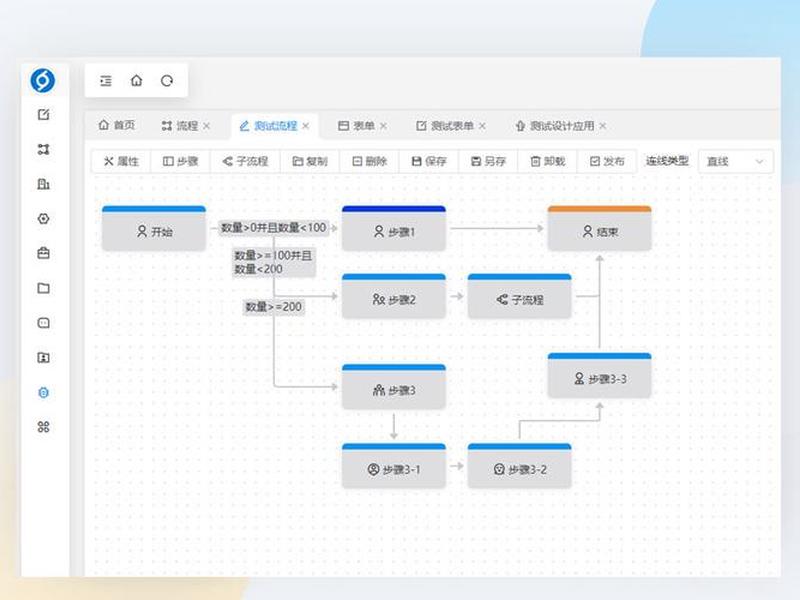The height and width of the screenshot is (600, 800).
Task: Select the 步骤2 node
Action: click(x=393, y=296)
